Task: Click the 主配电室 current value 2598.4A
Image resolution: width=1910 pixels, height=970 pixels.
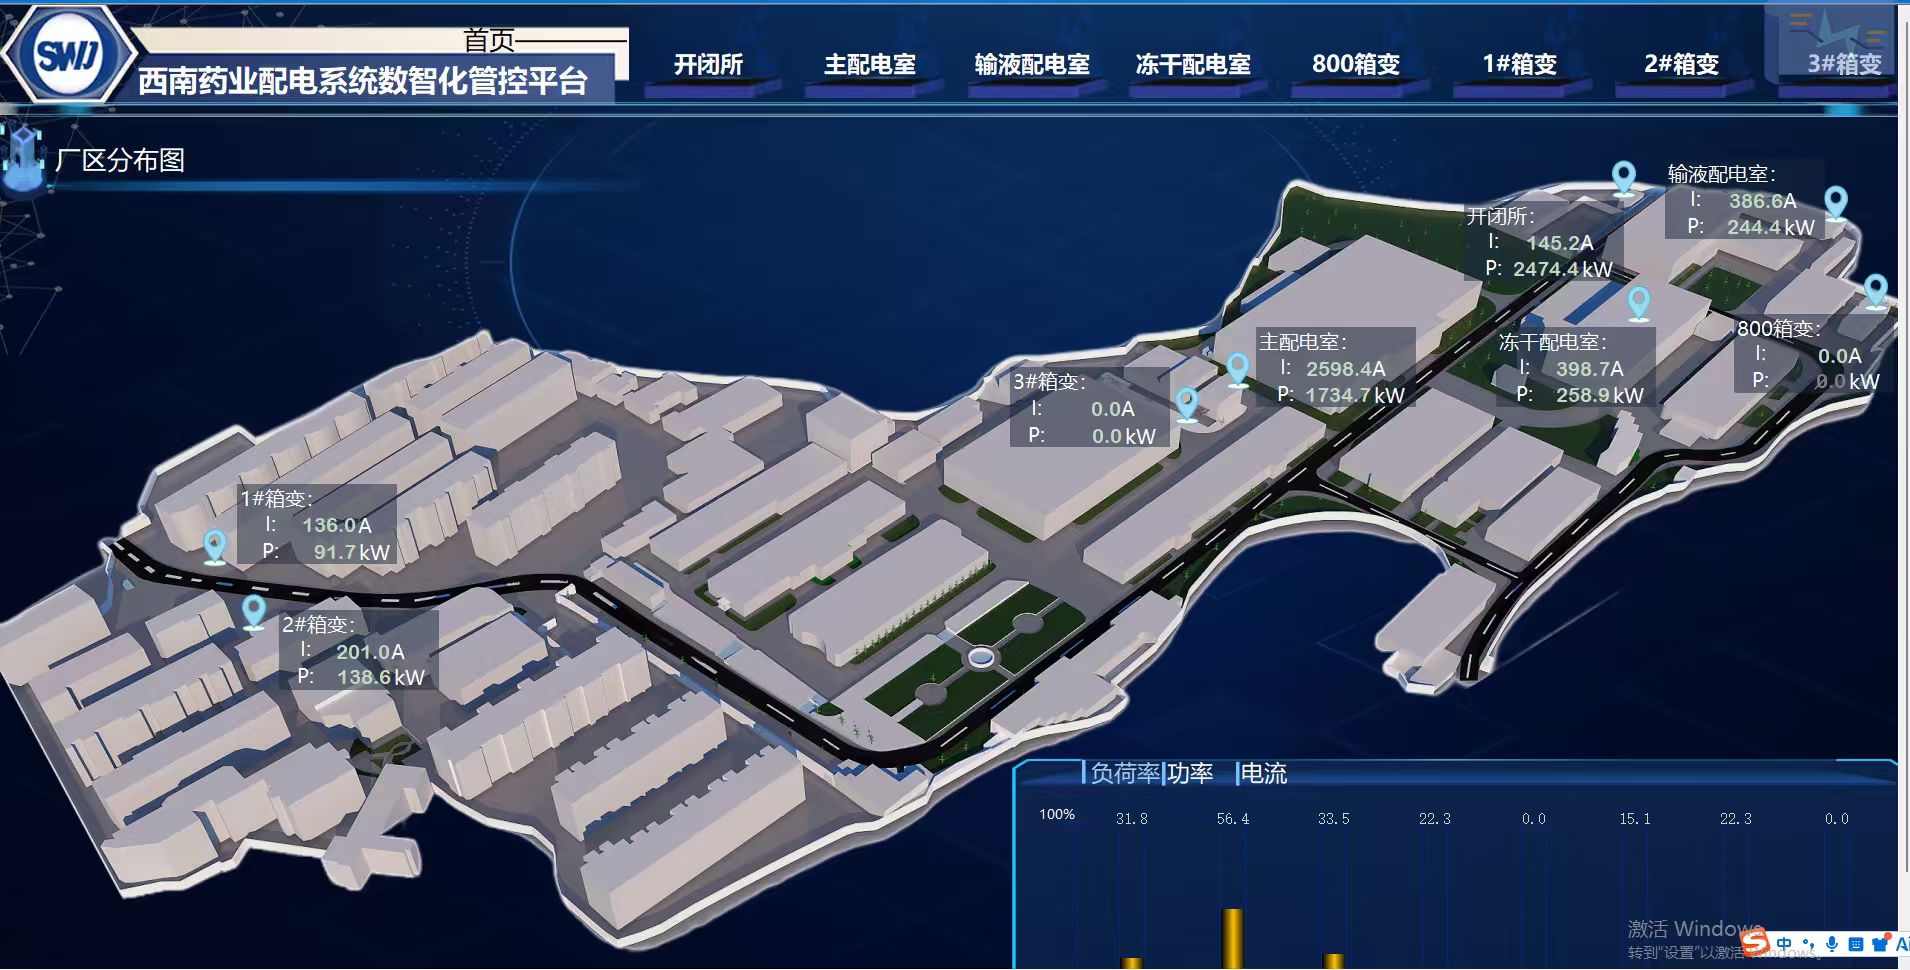Action: (x=1346, y=369)
